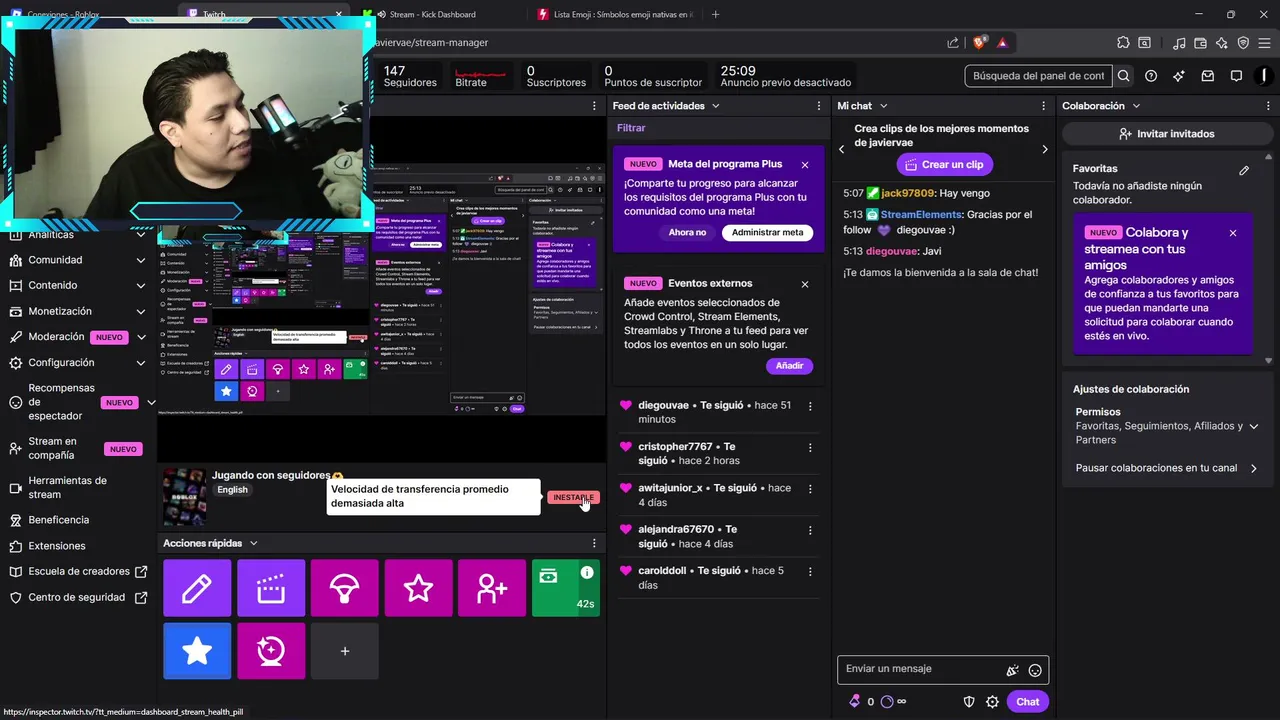Click the sparkle icon beside help
Screen dimensions: 1280x720
pyautogui.click(x=1179, y=76)
